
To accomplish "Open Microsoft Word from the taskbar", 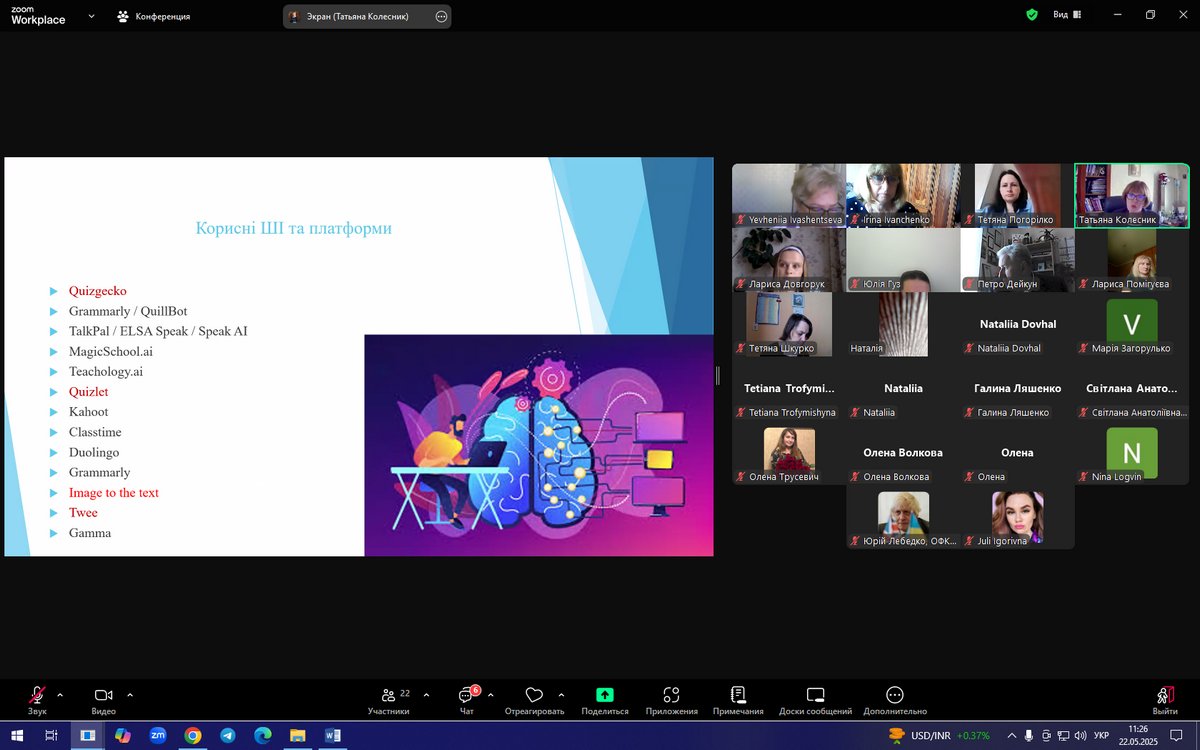I will [333, 735].
